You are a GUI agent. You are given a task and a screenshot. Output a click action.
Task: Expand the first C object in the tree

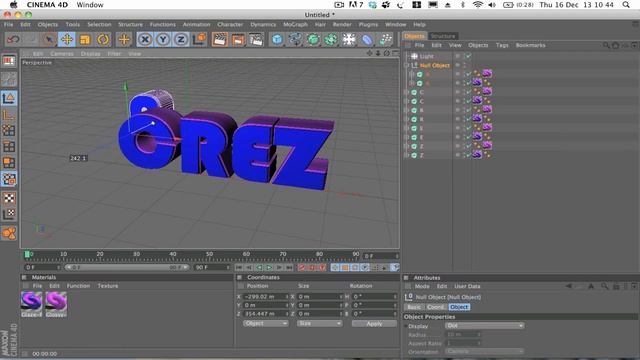point(407,92)
